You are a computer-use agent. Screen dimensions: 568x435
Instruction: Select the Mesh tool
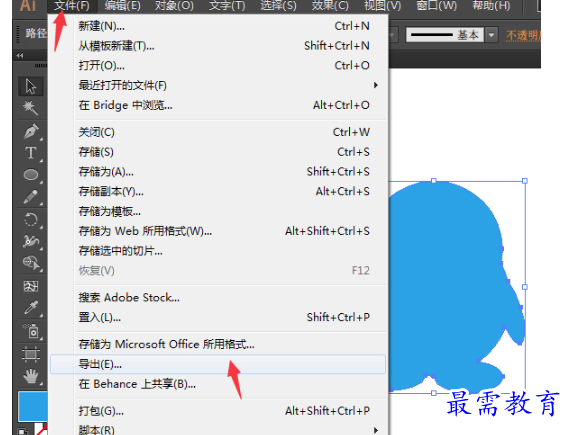[31, 286]
